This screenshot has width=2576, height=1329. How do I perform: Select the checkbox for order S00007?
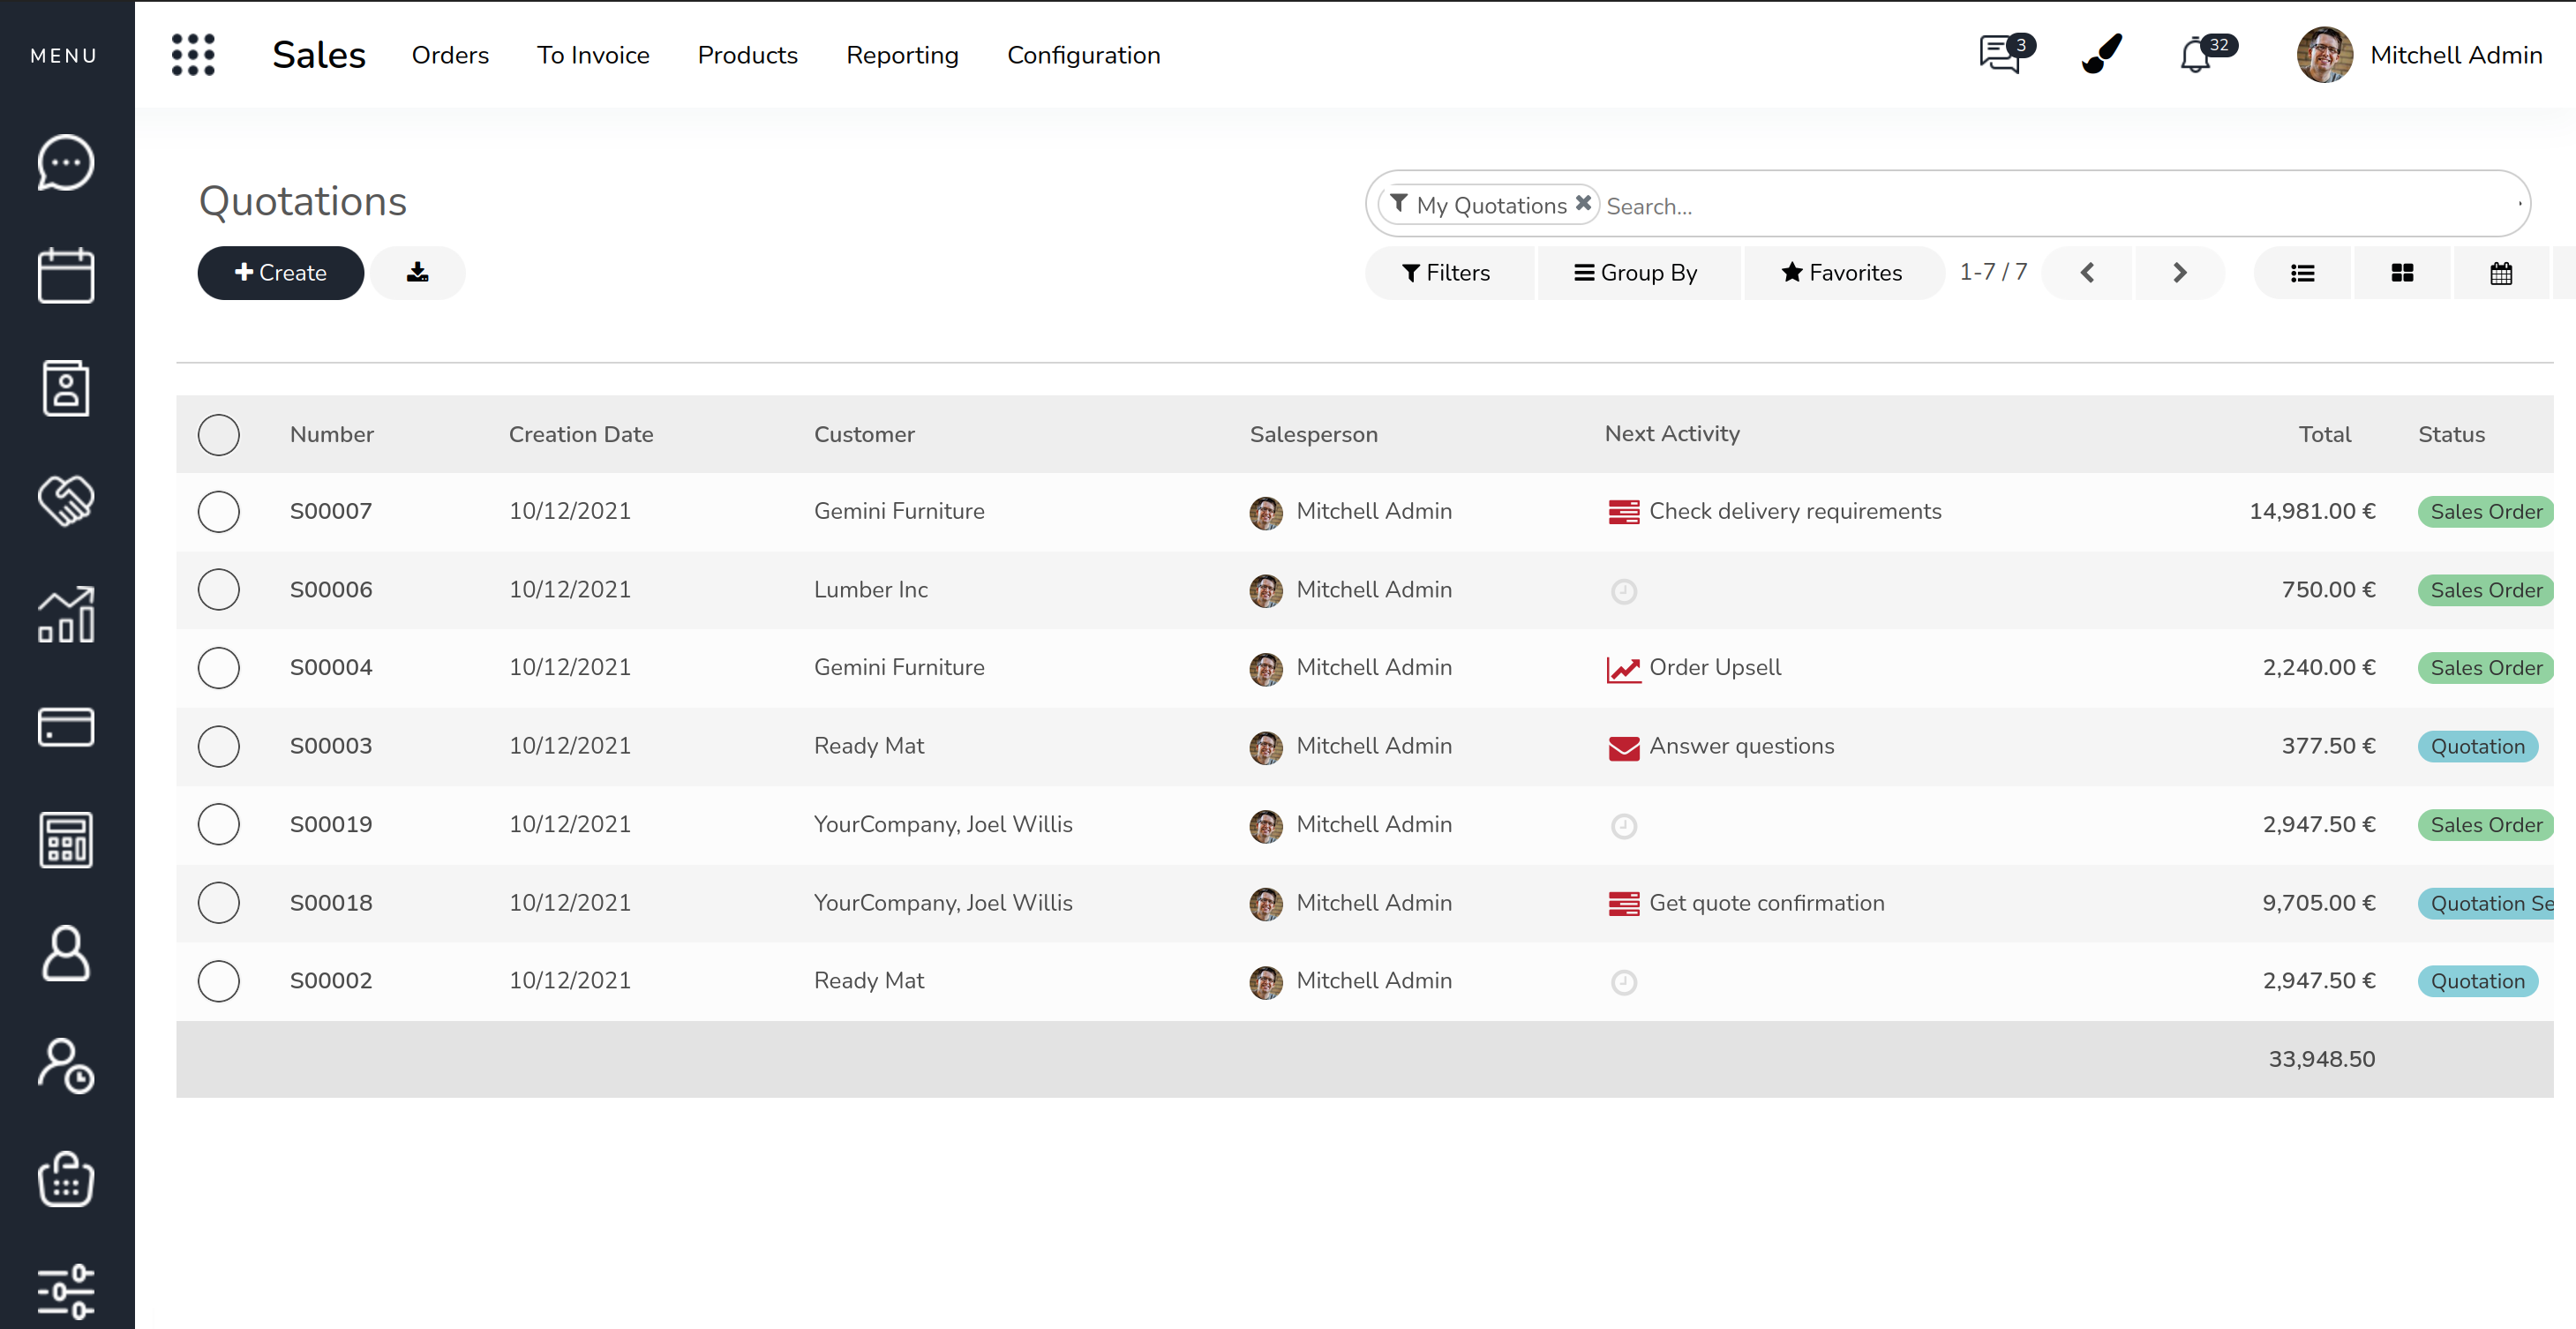218,511
